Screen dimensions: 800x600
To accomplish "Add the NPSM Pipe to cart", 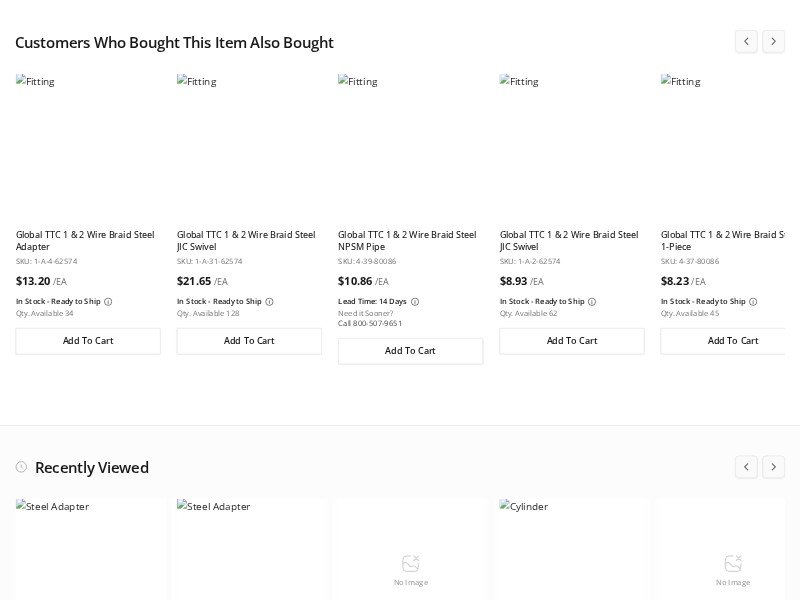I will click(410, 351).
